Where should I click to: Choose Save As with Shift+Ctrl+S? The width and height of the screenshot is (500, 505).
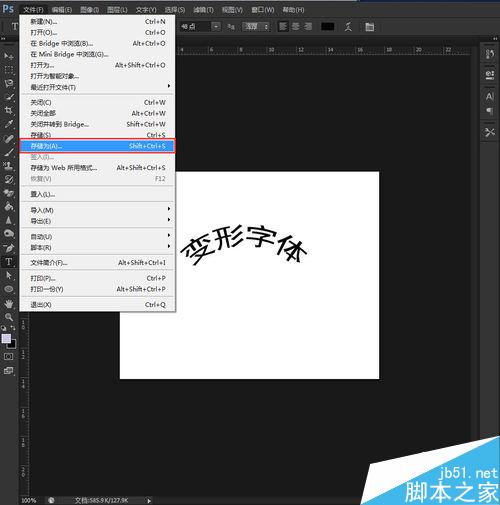(97, 146)
